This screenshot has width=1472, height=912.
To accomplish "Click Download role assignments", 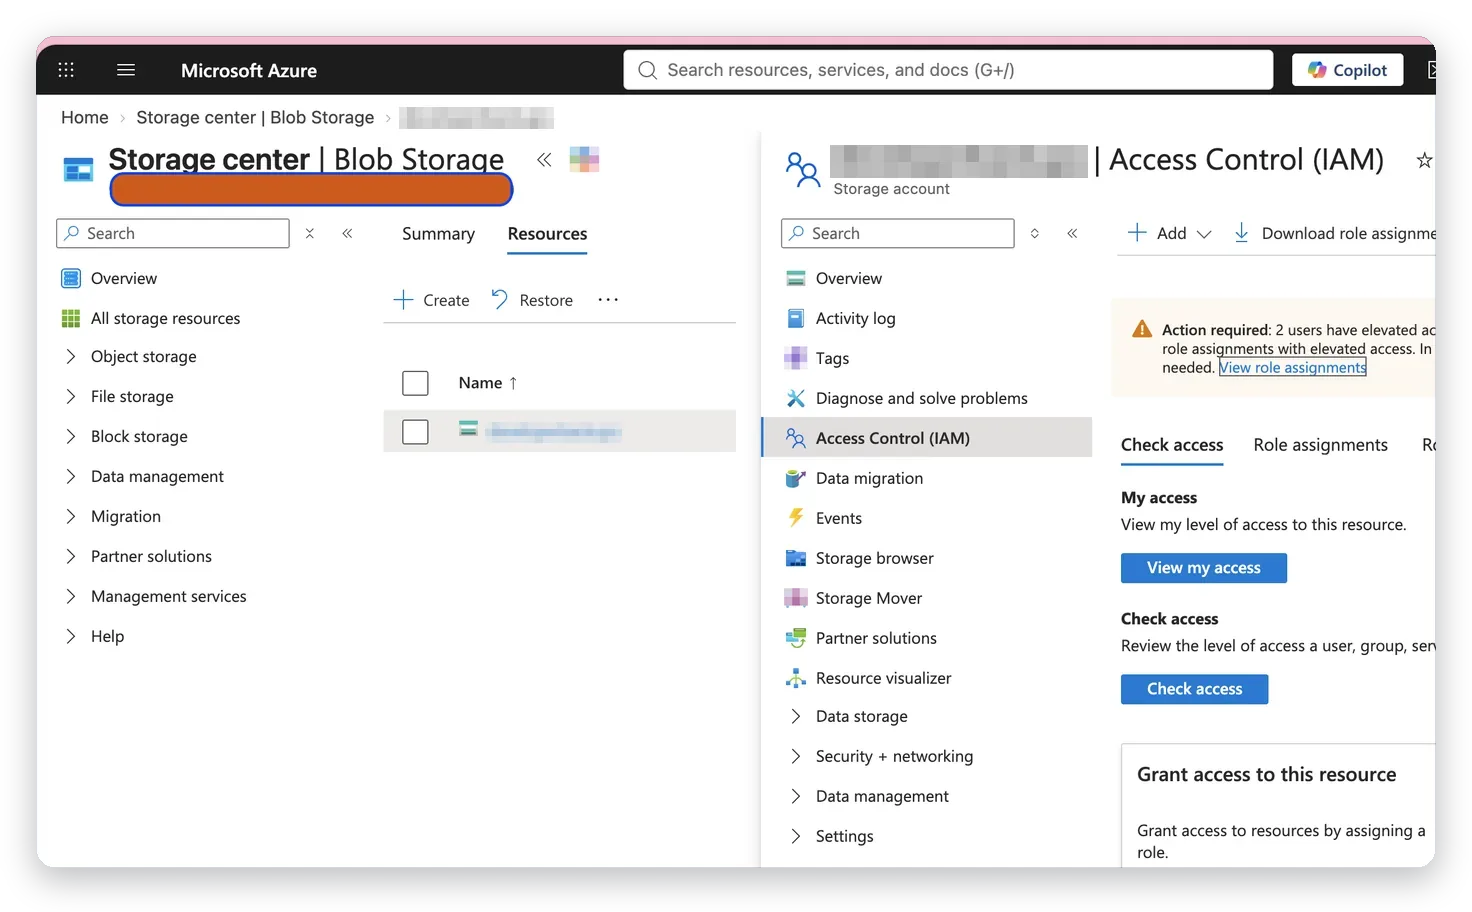I will point(1335,233).
